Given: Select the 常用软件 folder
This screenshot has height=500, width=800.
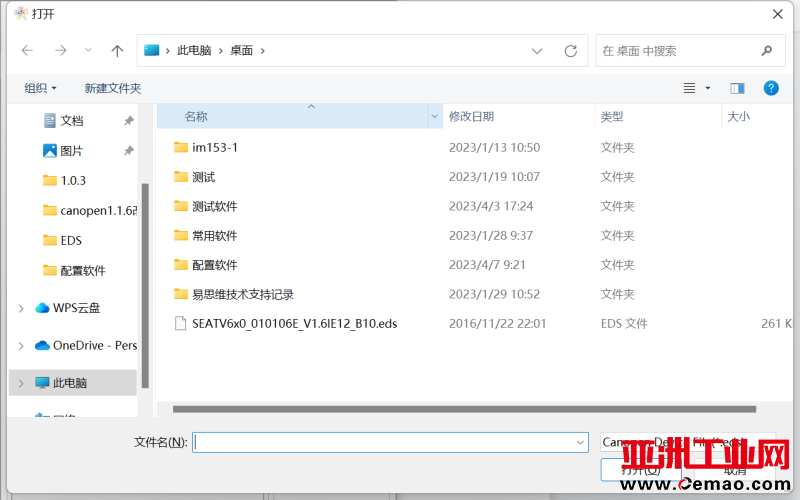Looking at the screenshot, I should click(x=214, y=236).
